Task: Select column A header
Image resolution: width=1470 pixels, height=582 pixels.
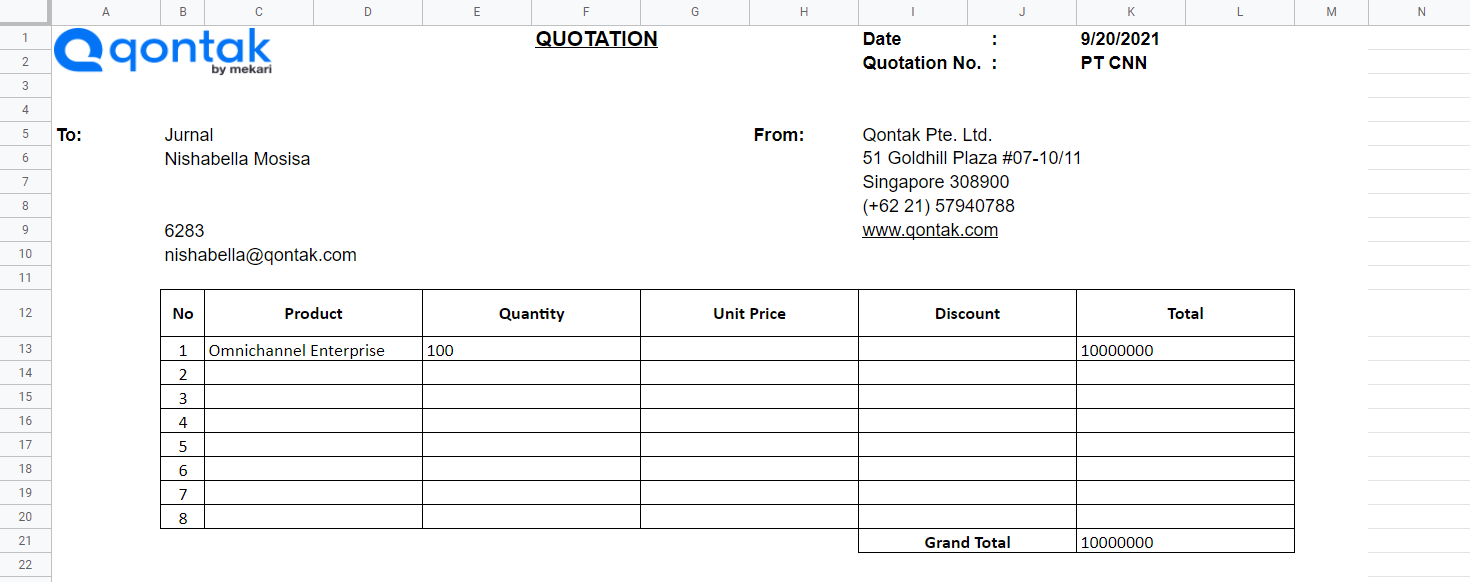Action: click(106, 12)
